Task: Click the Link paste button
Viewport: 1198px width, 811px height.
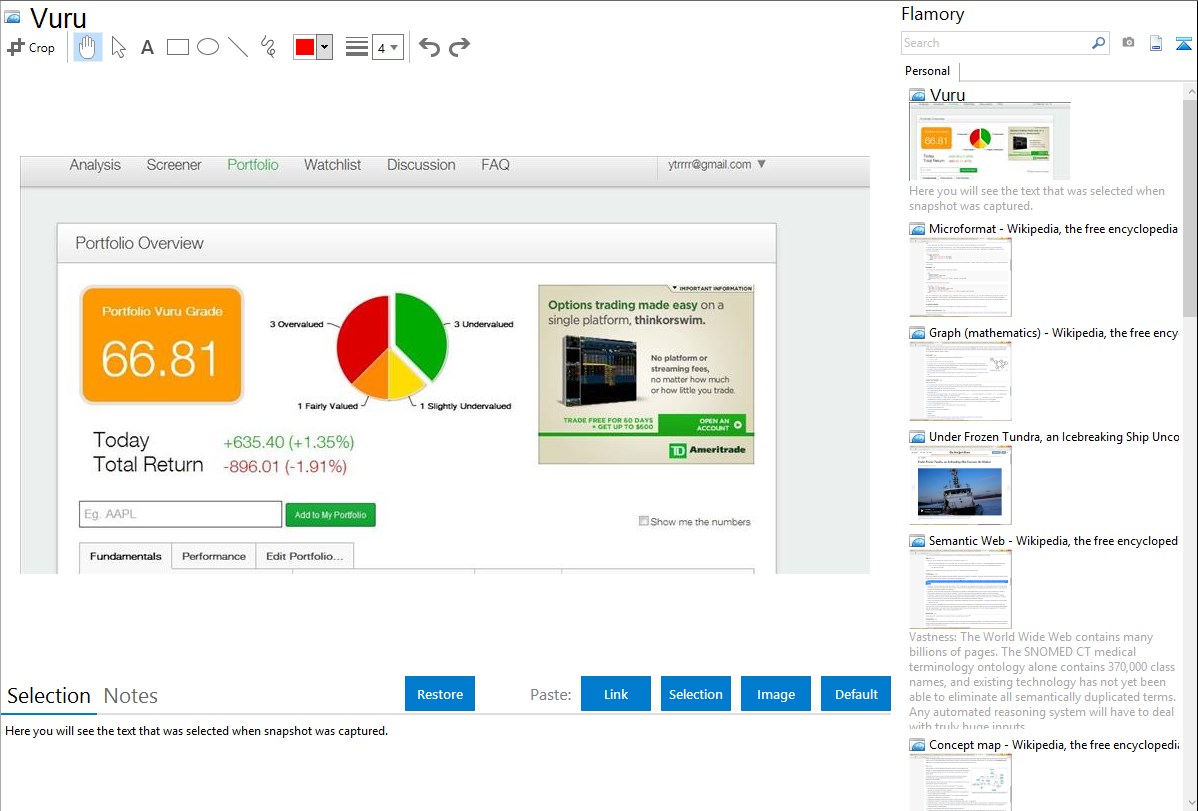Action: [x=616, y=694]
